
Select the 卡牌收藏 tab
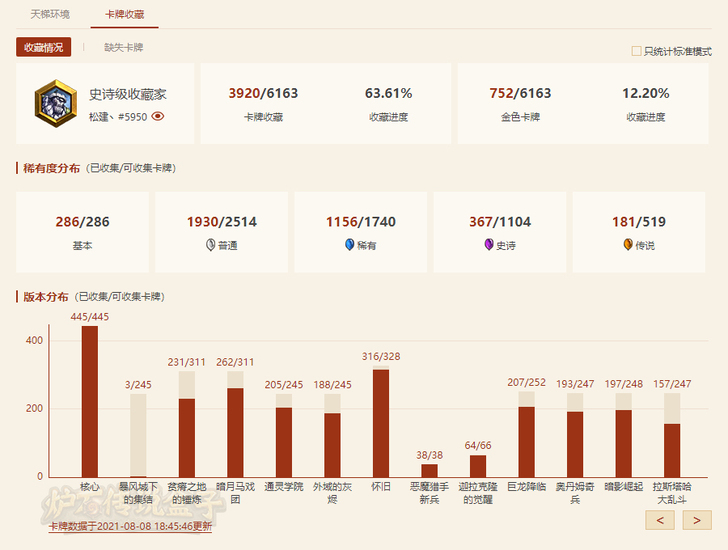124,14
